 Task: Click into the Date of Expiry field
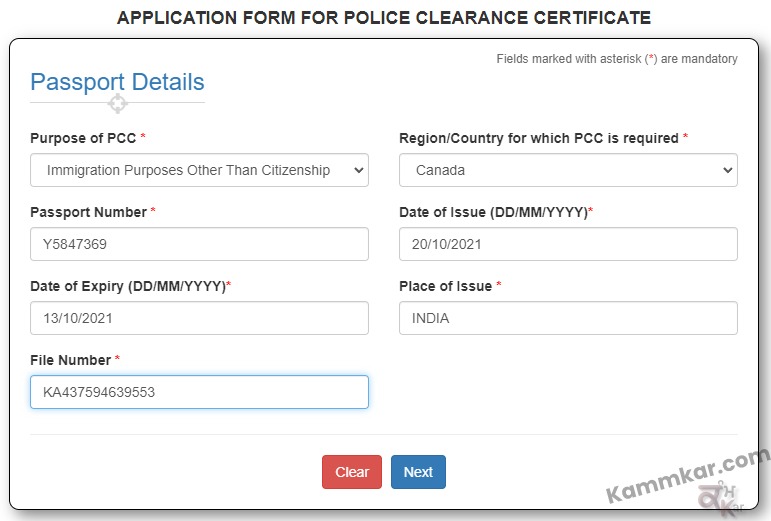pyautogui.click(x=199, y=318)
